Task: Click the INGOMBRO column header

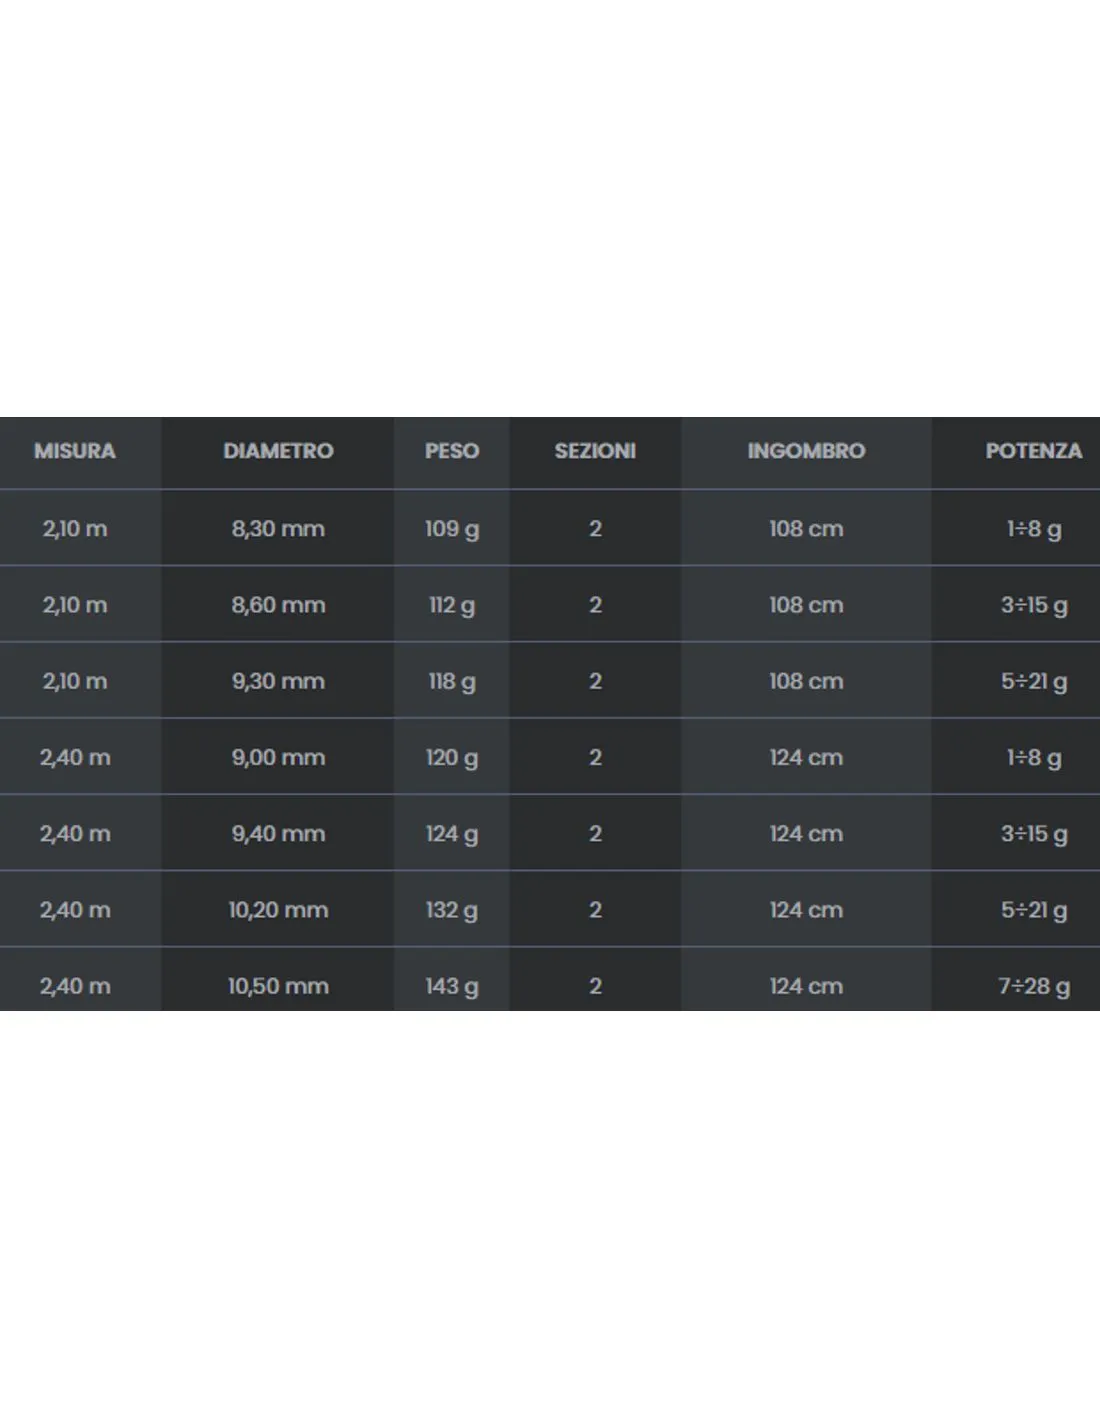Action: tap(806, 451)
